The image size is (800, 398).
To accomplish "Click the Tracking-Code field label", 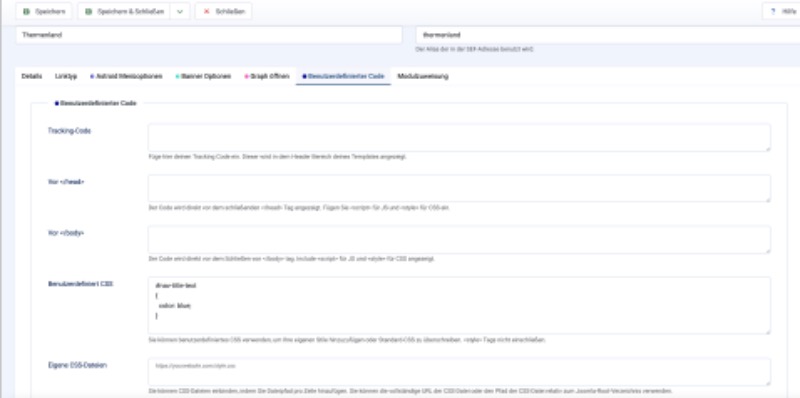I will point(69,131).
